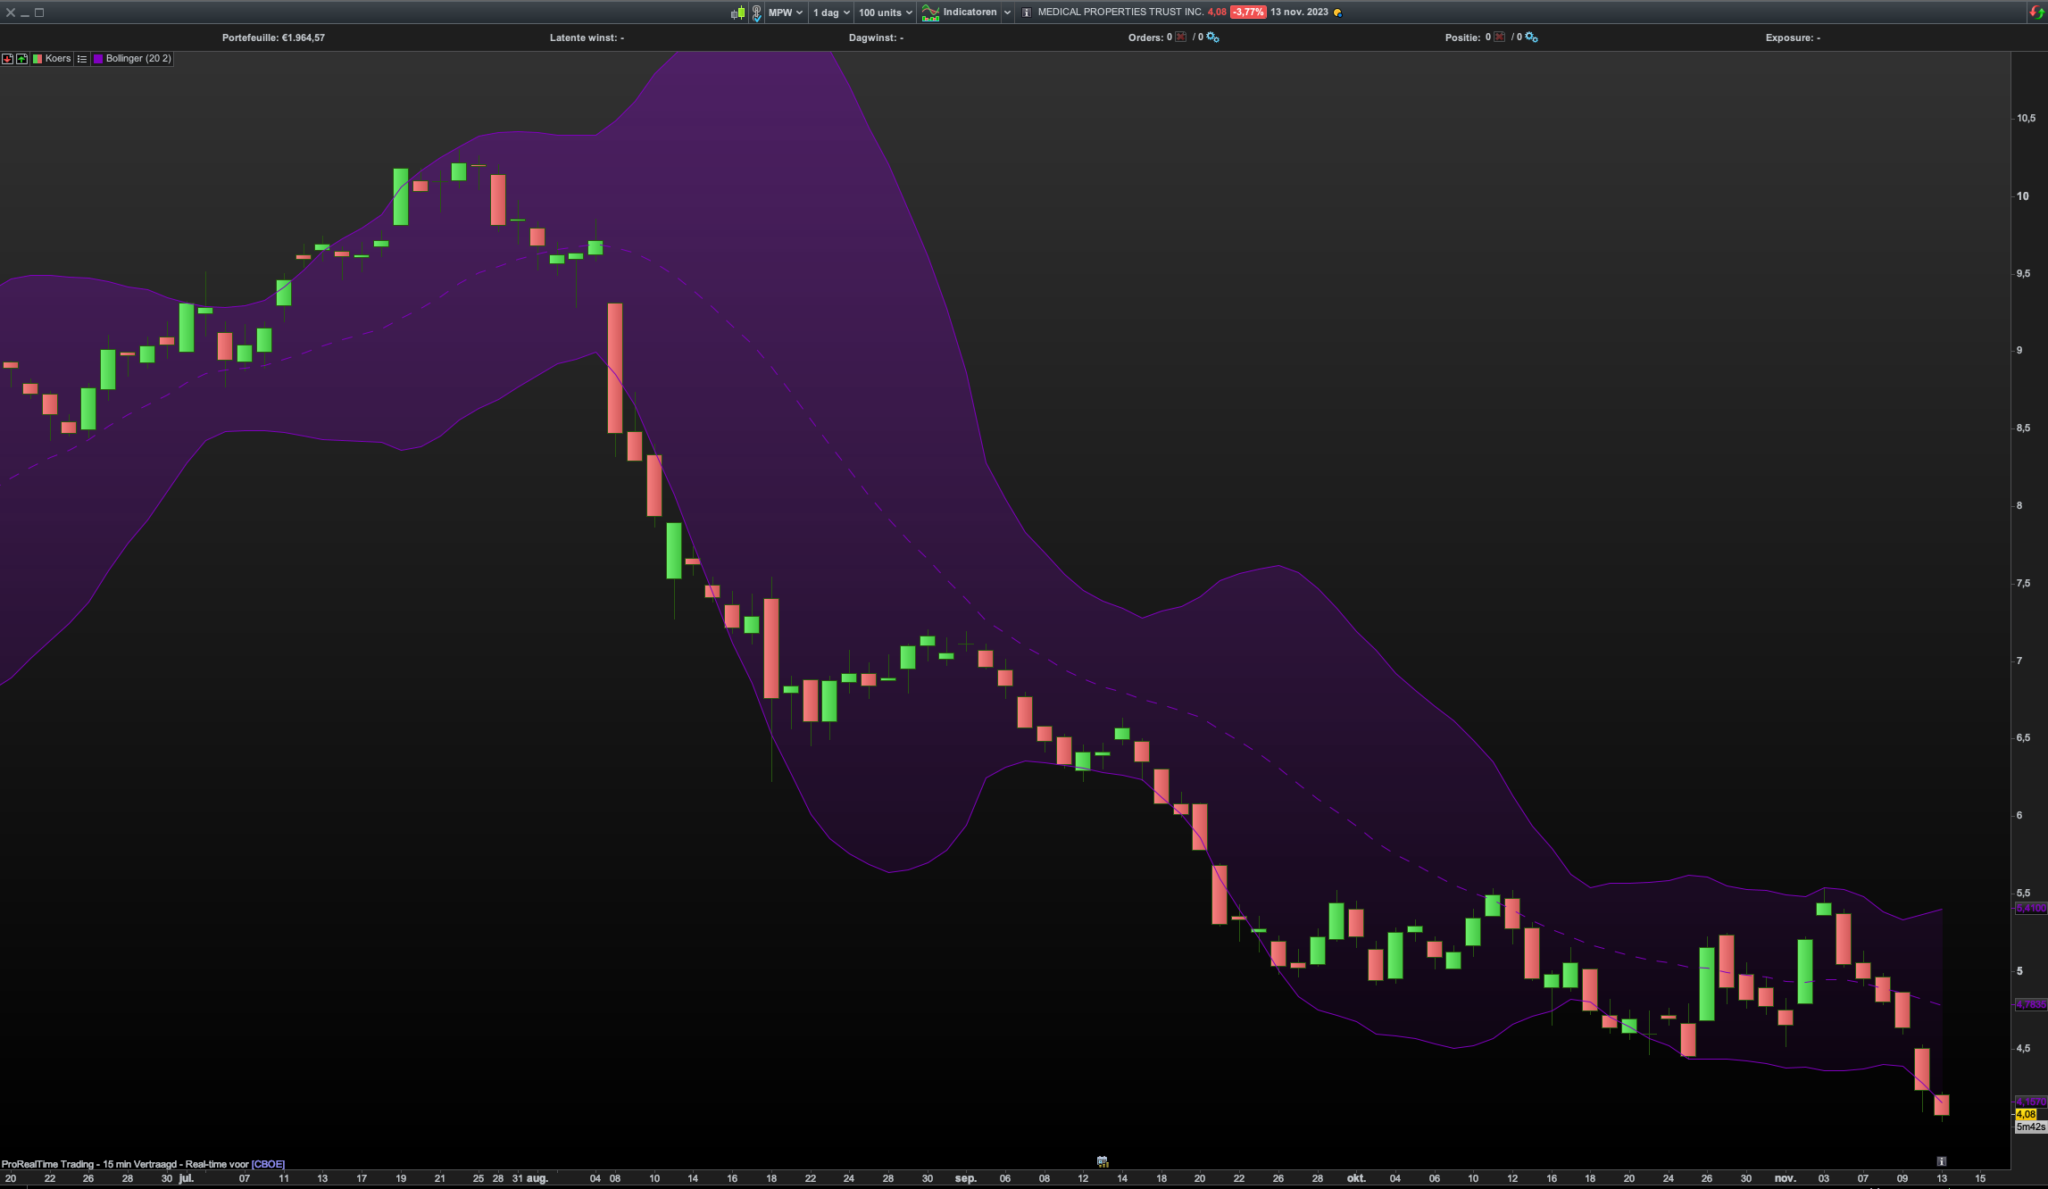
Task: Open the Orders settings gear icon
Action: pyautogui.click(x=1213, y=37)
